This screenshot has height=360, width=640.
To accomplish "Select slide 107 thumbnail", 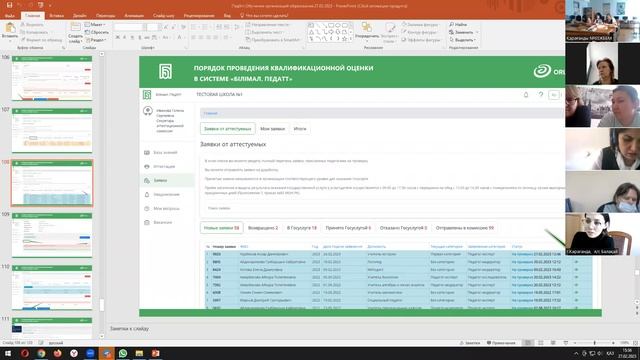I will [x=52, y=130].
